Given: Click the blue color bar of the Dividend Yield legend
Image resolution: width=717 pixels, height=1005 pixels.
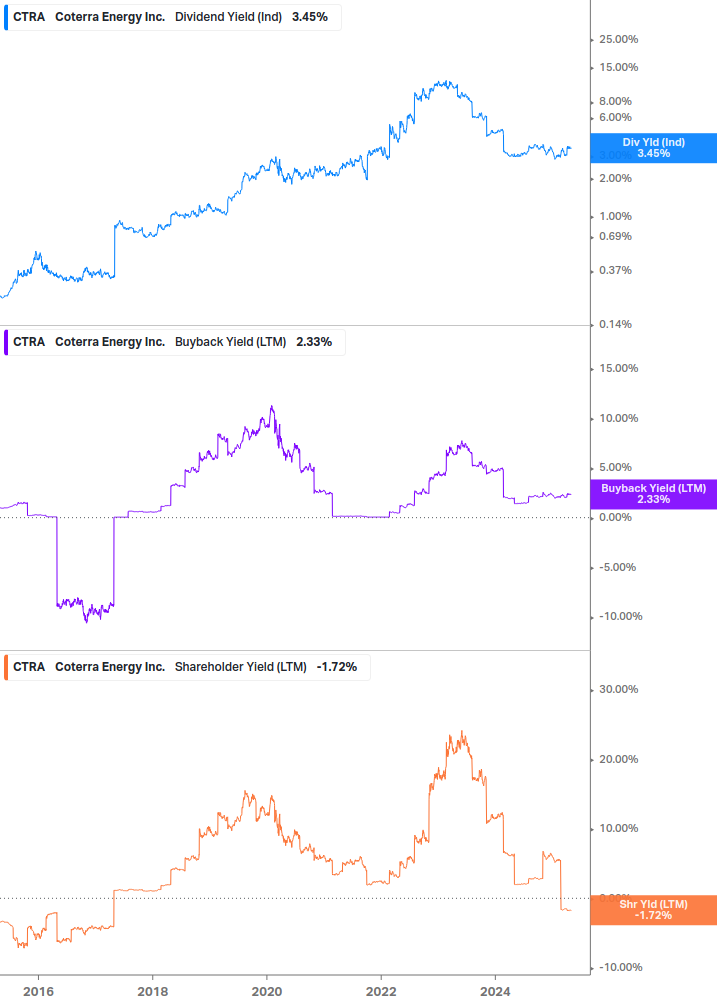Looking at the screenshot, I should [6, 17].
